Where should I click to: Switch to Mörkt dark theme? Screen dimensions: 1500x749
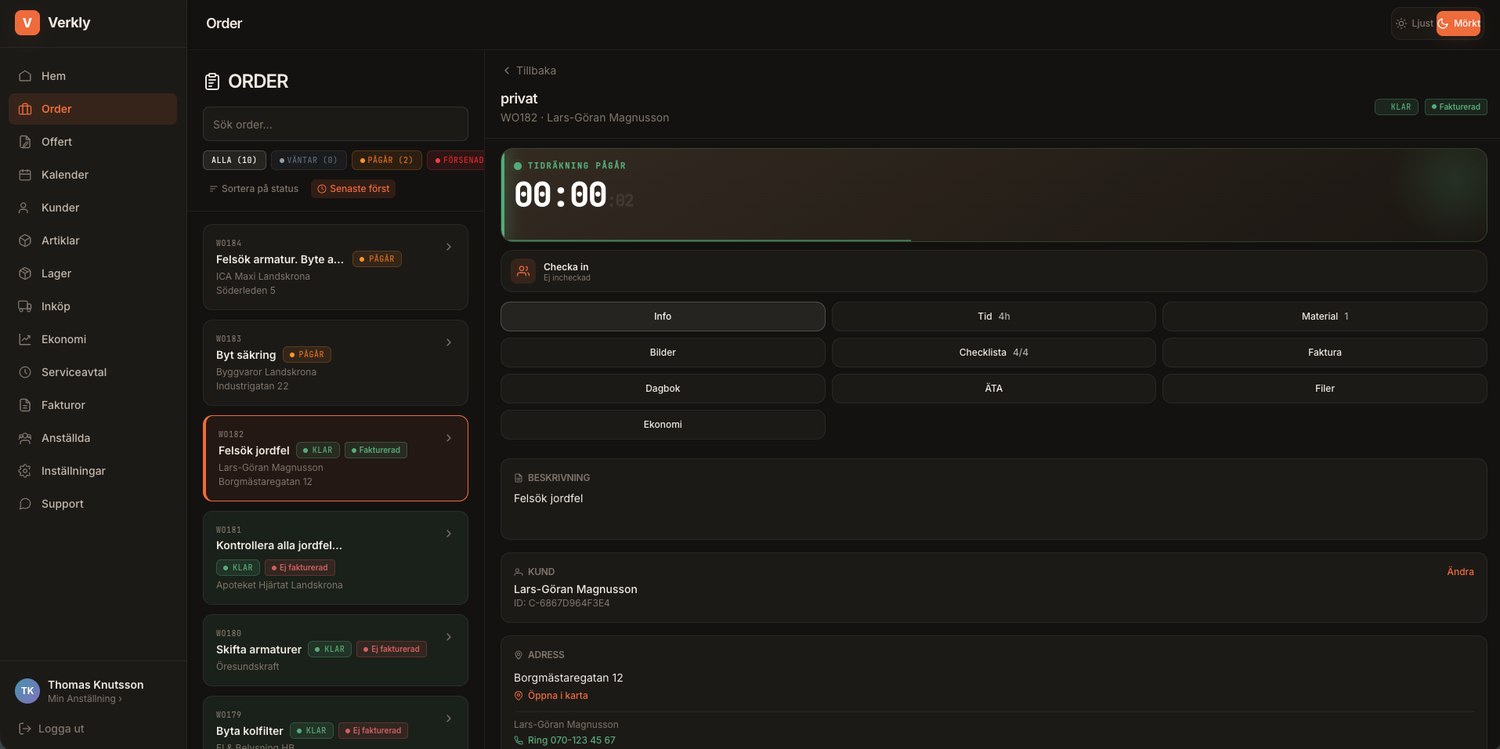(x=1459, y=23)
